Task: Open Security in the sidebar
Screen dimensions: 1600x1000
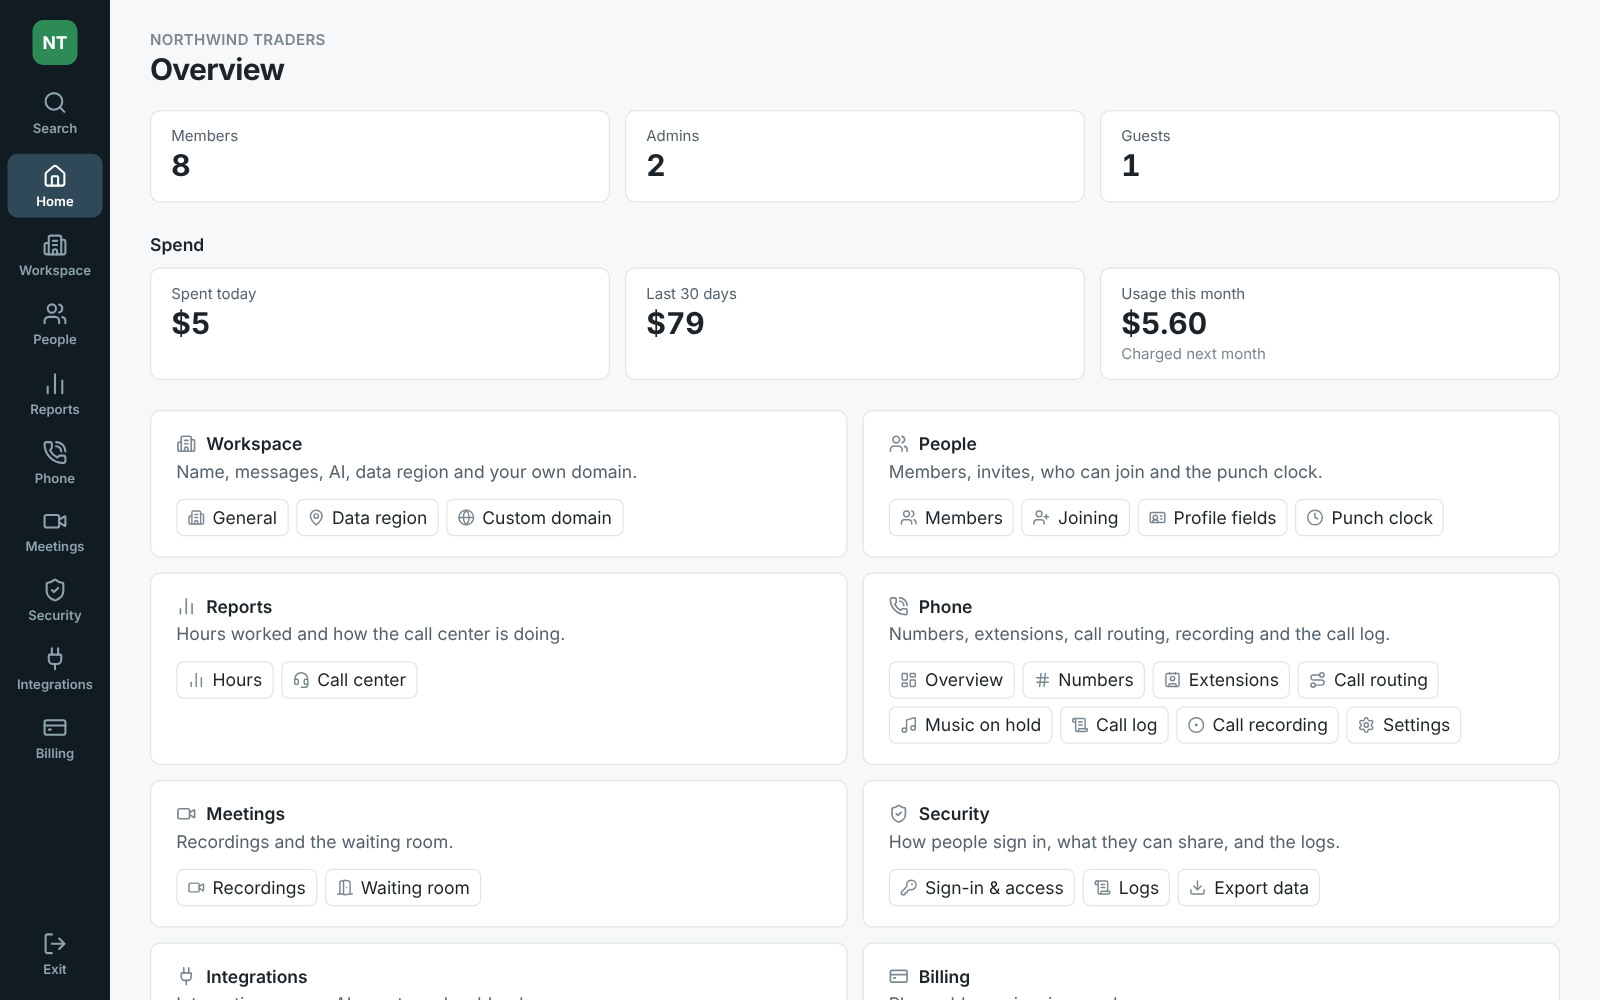Action: pyautogui.click(x=55, y=601)
